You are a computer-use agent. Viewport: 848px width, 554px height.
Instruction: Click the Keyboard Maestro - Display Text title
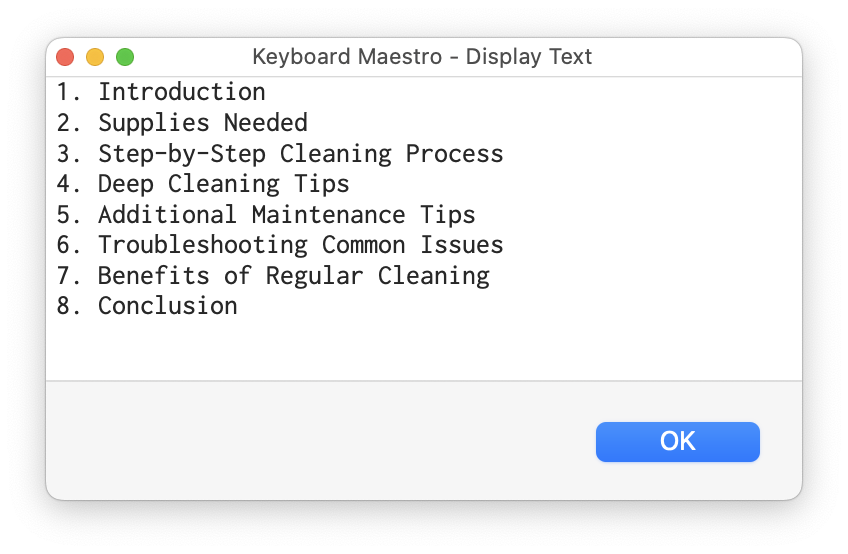422,57
